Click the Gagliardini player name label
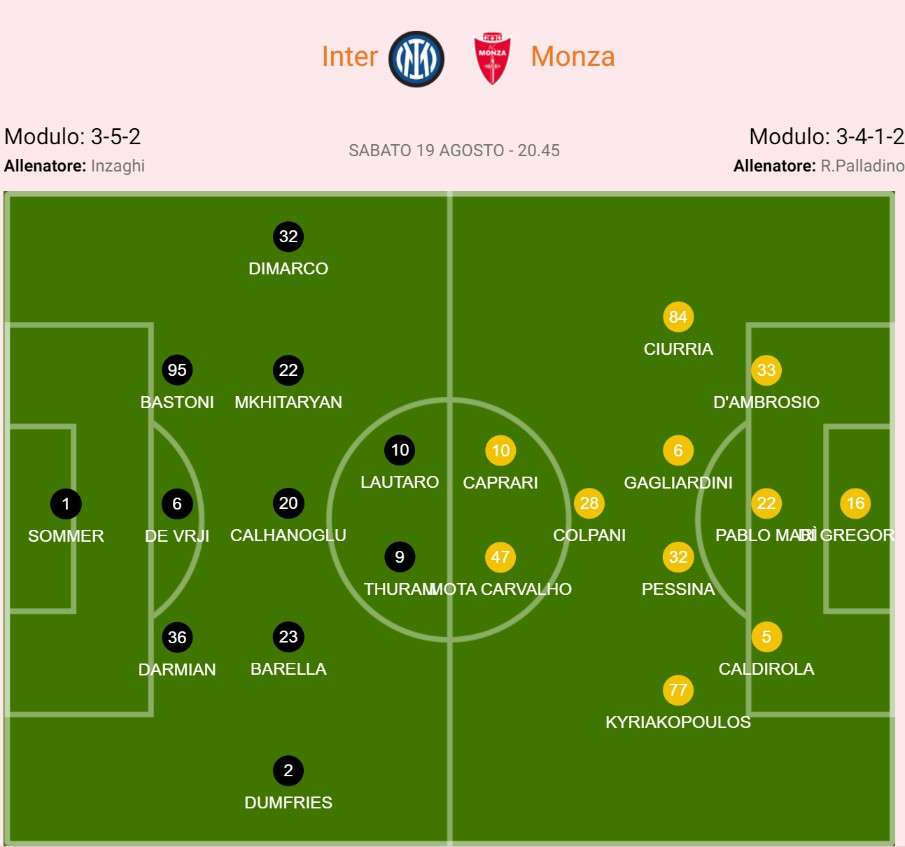Viewport: 905px width, 847px height. [x=678, y=482]
